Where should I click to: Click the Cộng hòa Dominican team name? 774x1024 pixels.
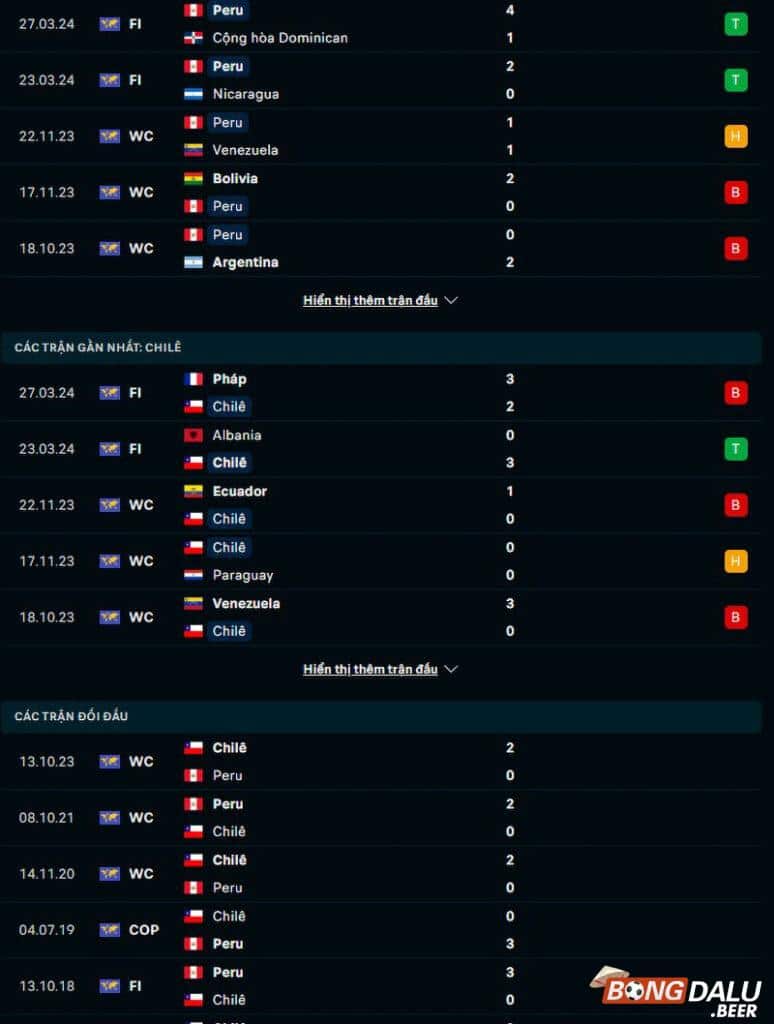pyautogui.click(x=279, y=37)
